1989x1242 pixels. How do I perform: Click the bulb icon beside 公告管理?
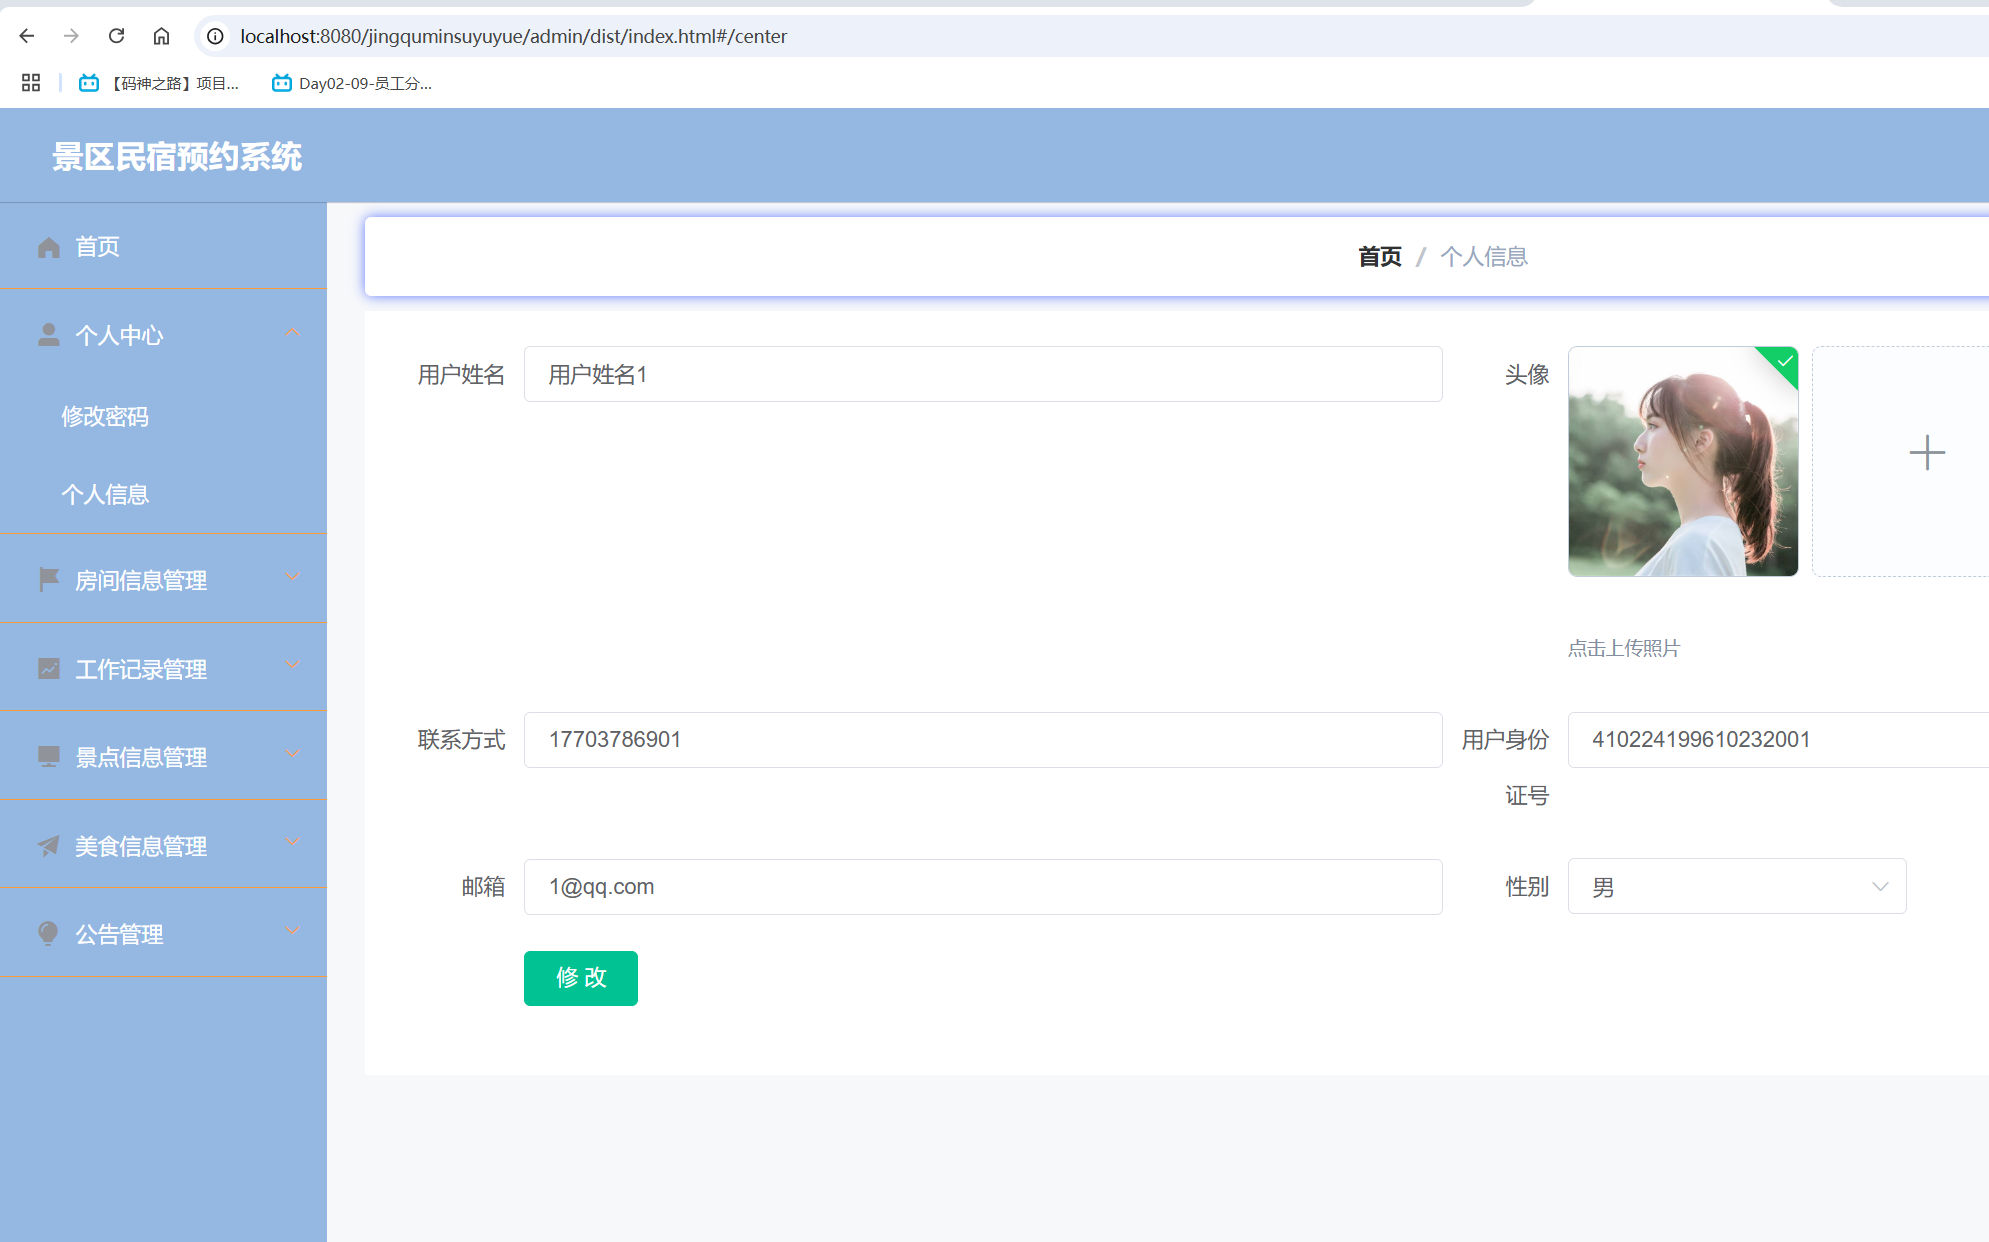tap(48, 933)
